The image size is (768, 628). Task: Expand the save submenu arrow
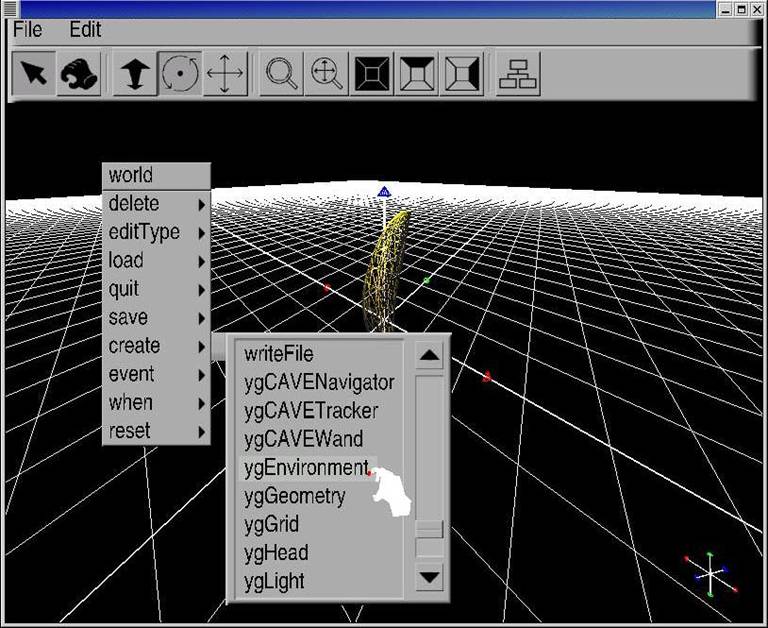click(x=201, y=318)
